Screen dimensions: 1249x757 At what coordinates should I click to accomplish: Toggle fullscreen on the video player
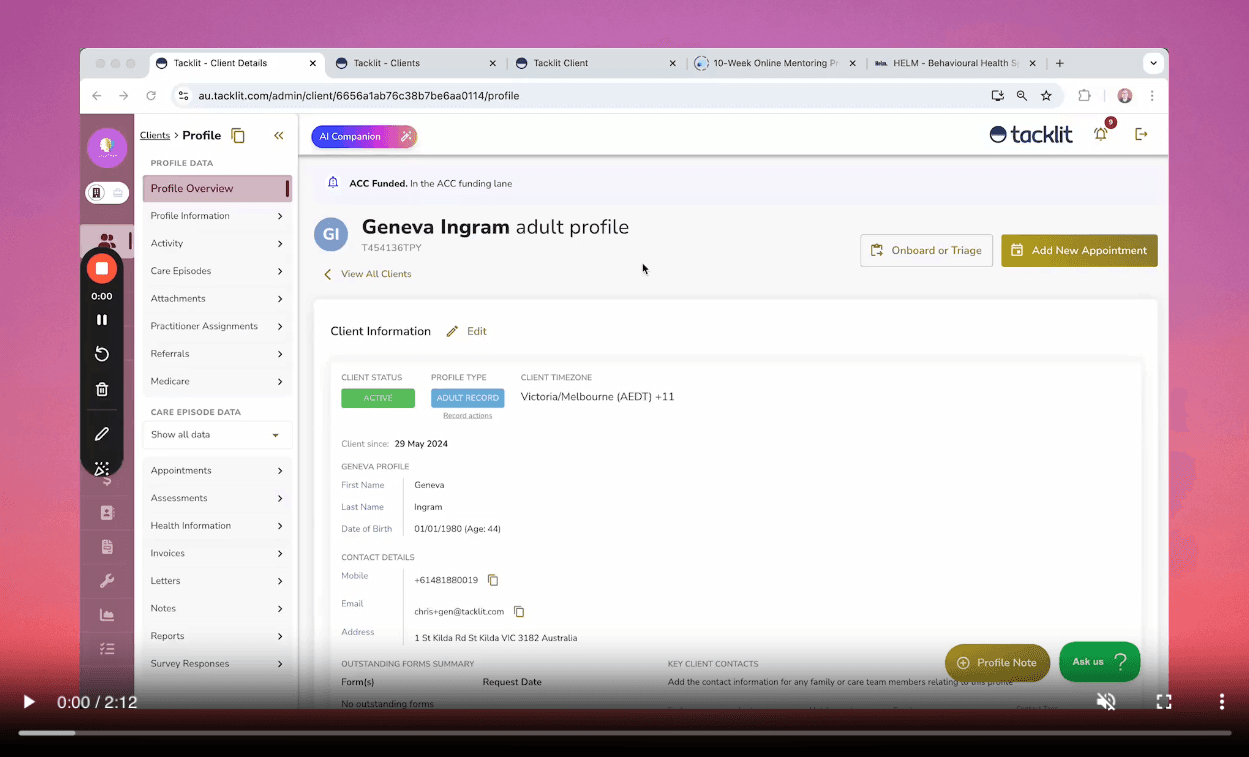click(1164, 702)
